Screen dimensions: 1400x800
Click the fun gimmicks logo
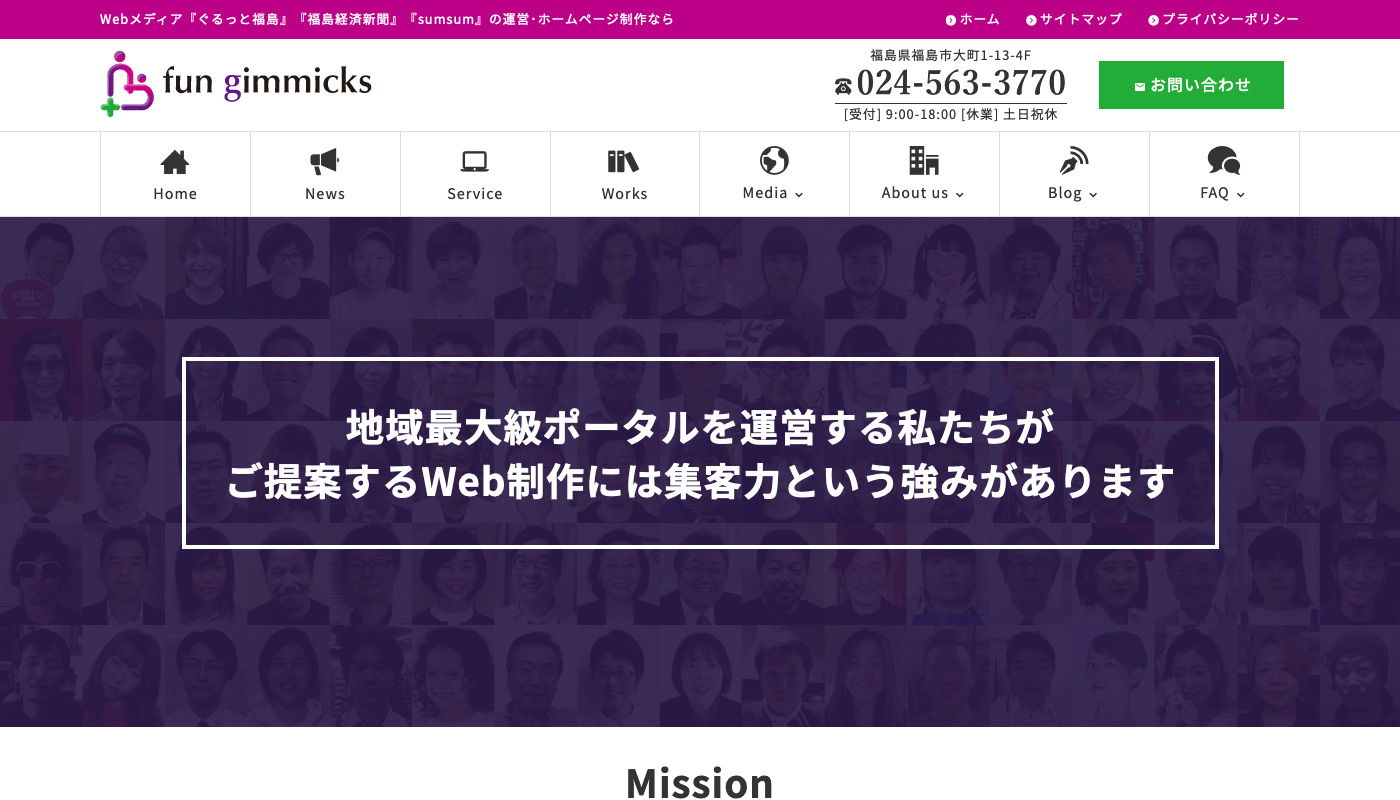tap(236, 84)
